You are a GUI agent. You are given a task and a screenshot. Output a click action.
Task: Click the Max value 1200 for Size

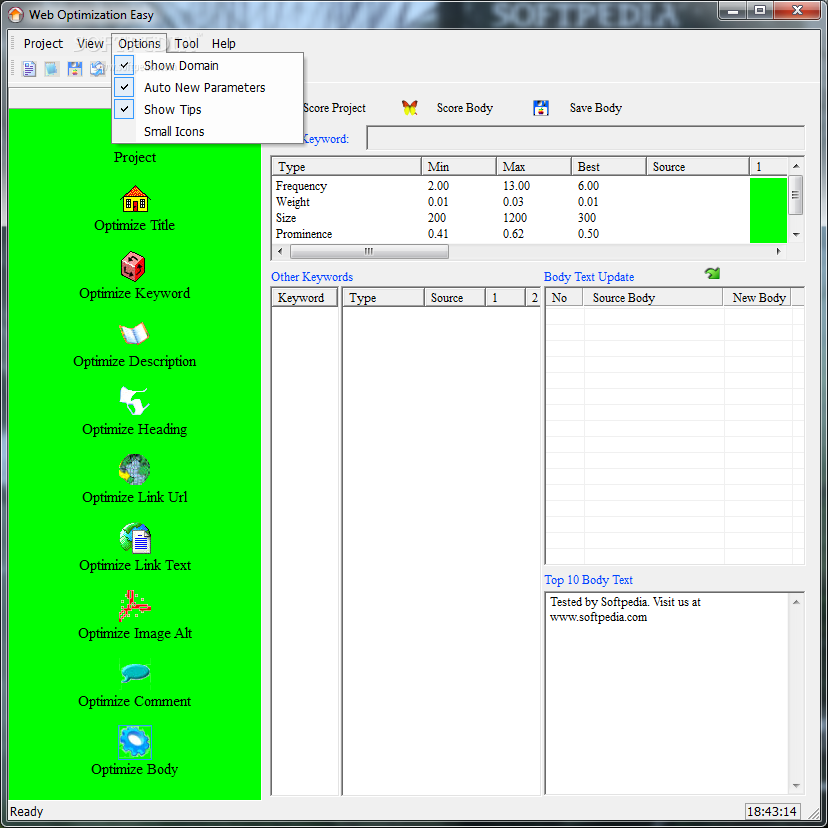click(515, 218)
